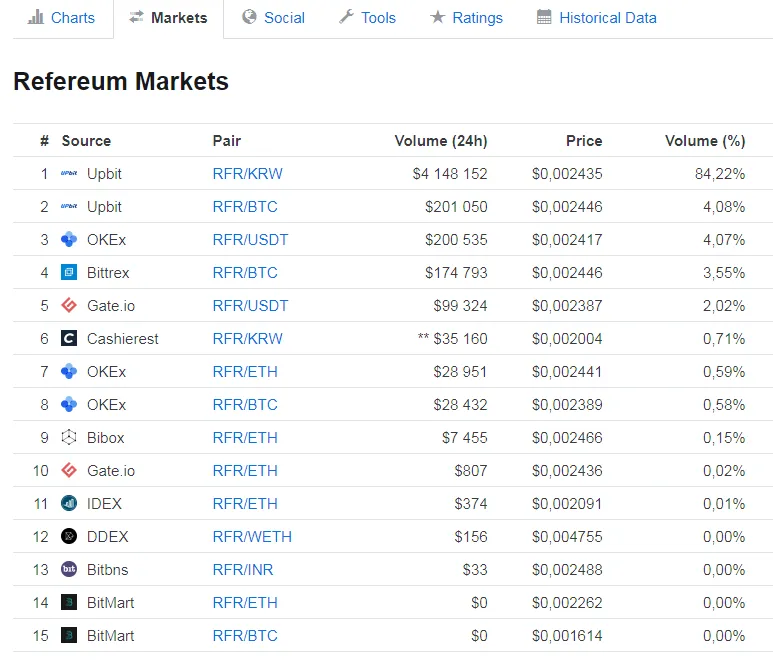Click the Gate.io logo in row 5
Screen dimensions: 773x662
click(x=69, y=305)
